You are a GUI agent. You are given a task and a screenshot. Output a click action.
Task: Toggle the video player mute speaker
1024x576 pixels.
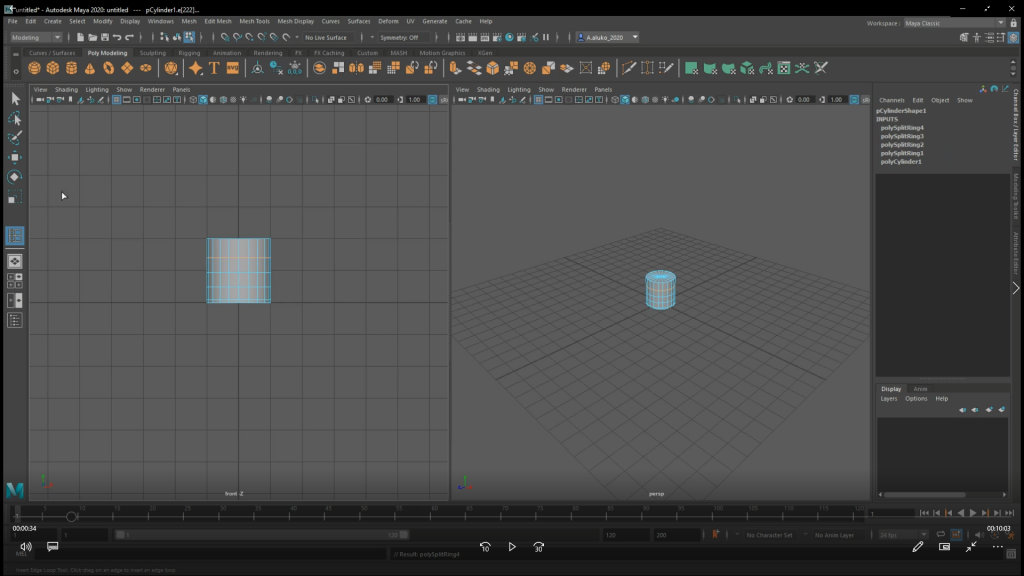(x=26, y=547)
